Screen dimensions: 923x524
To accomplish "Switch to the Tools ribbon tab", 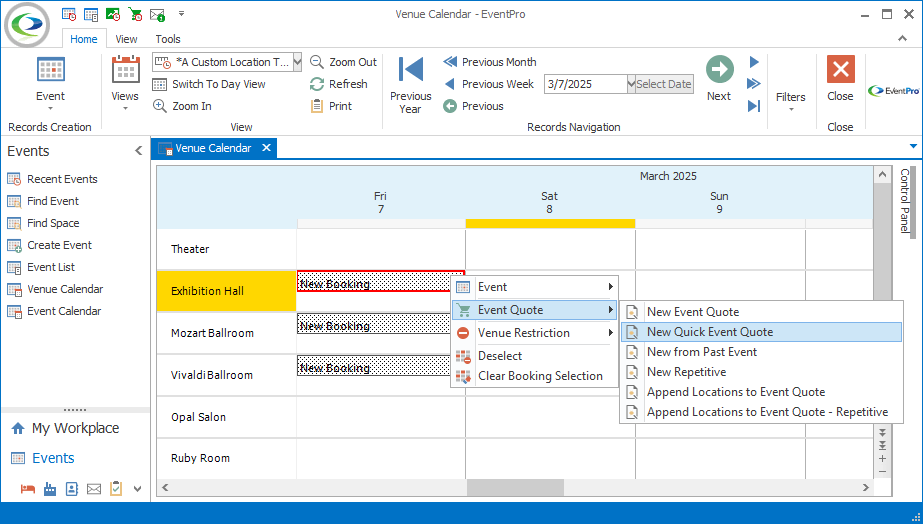I will coord(168,39).
